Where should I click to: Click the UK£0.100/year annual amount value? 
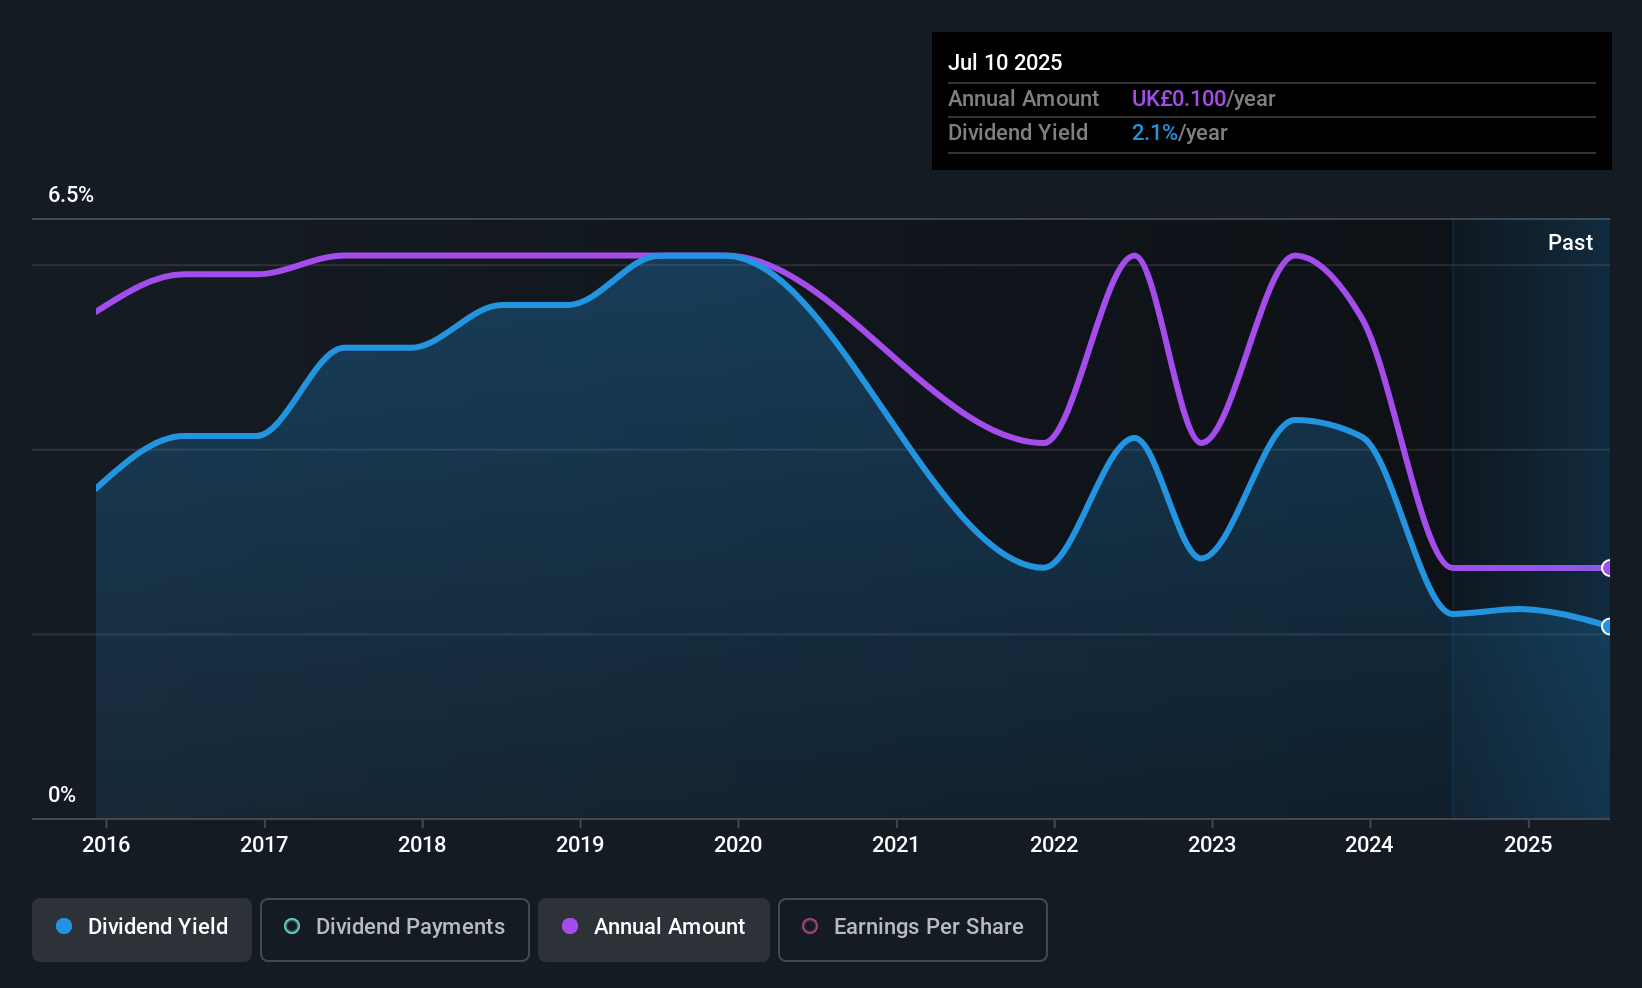1203,99
